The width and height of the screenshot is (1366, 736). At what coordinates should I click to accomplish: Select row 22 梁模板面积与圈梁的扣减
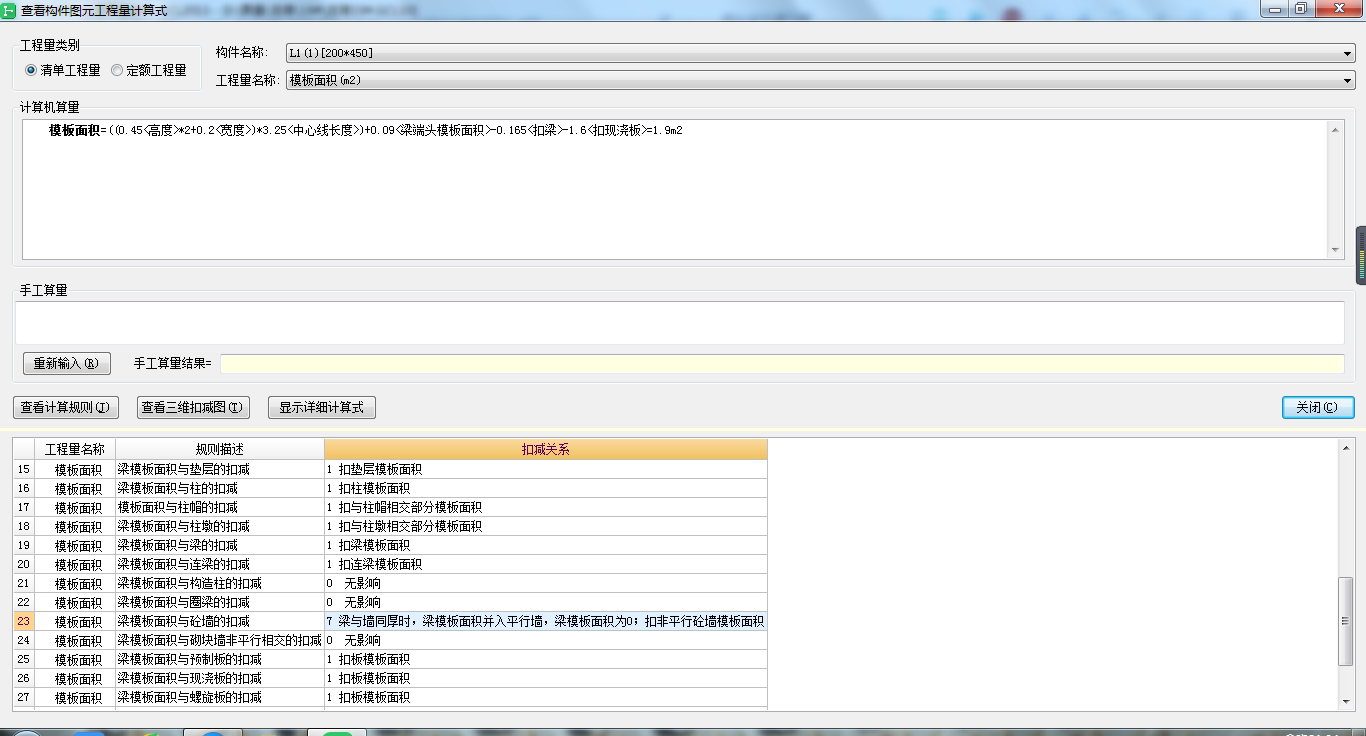(x=390, y=602)
